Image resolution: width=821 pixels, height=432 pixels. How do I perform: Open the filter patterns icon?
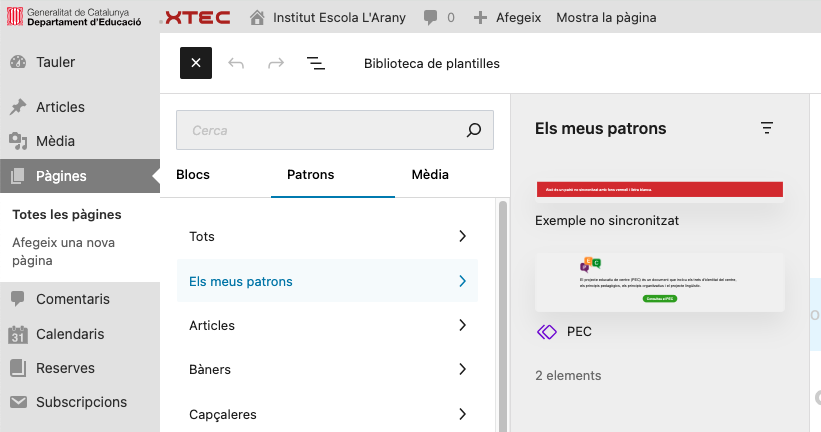(x=767, y=128)
